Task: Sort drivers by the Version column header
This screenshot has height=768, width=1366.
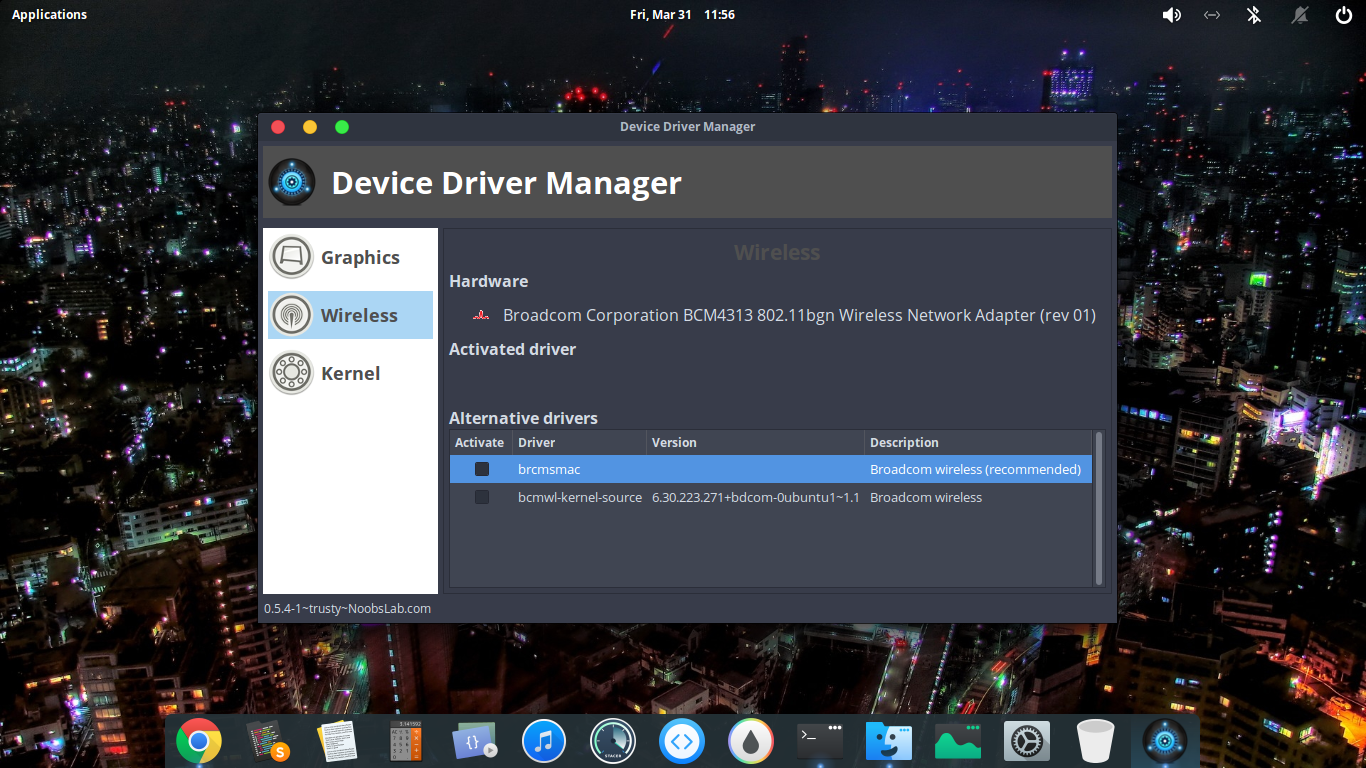Action: [x=755, y=442]
